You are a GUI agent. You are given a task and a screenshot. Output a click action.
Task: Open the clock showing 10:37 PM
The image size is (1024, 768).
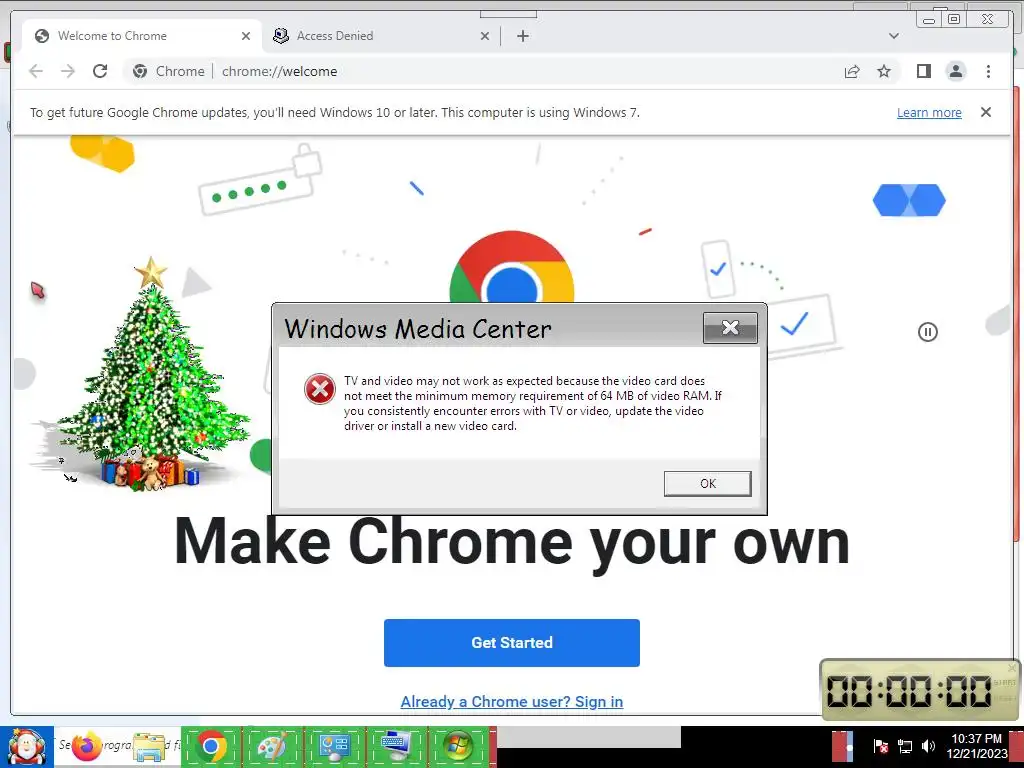976,746
